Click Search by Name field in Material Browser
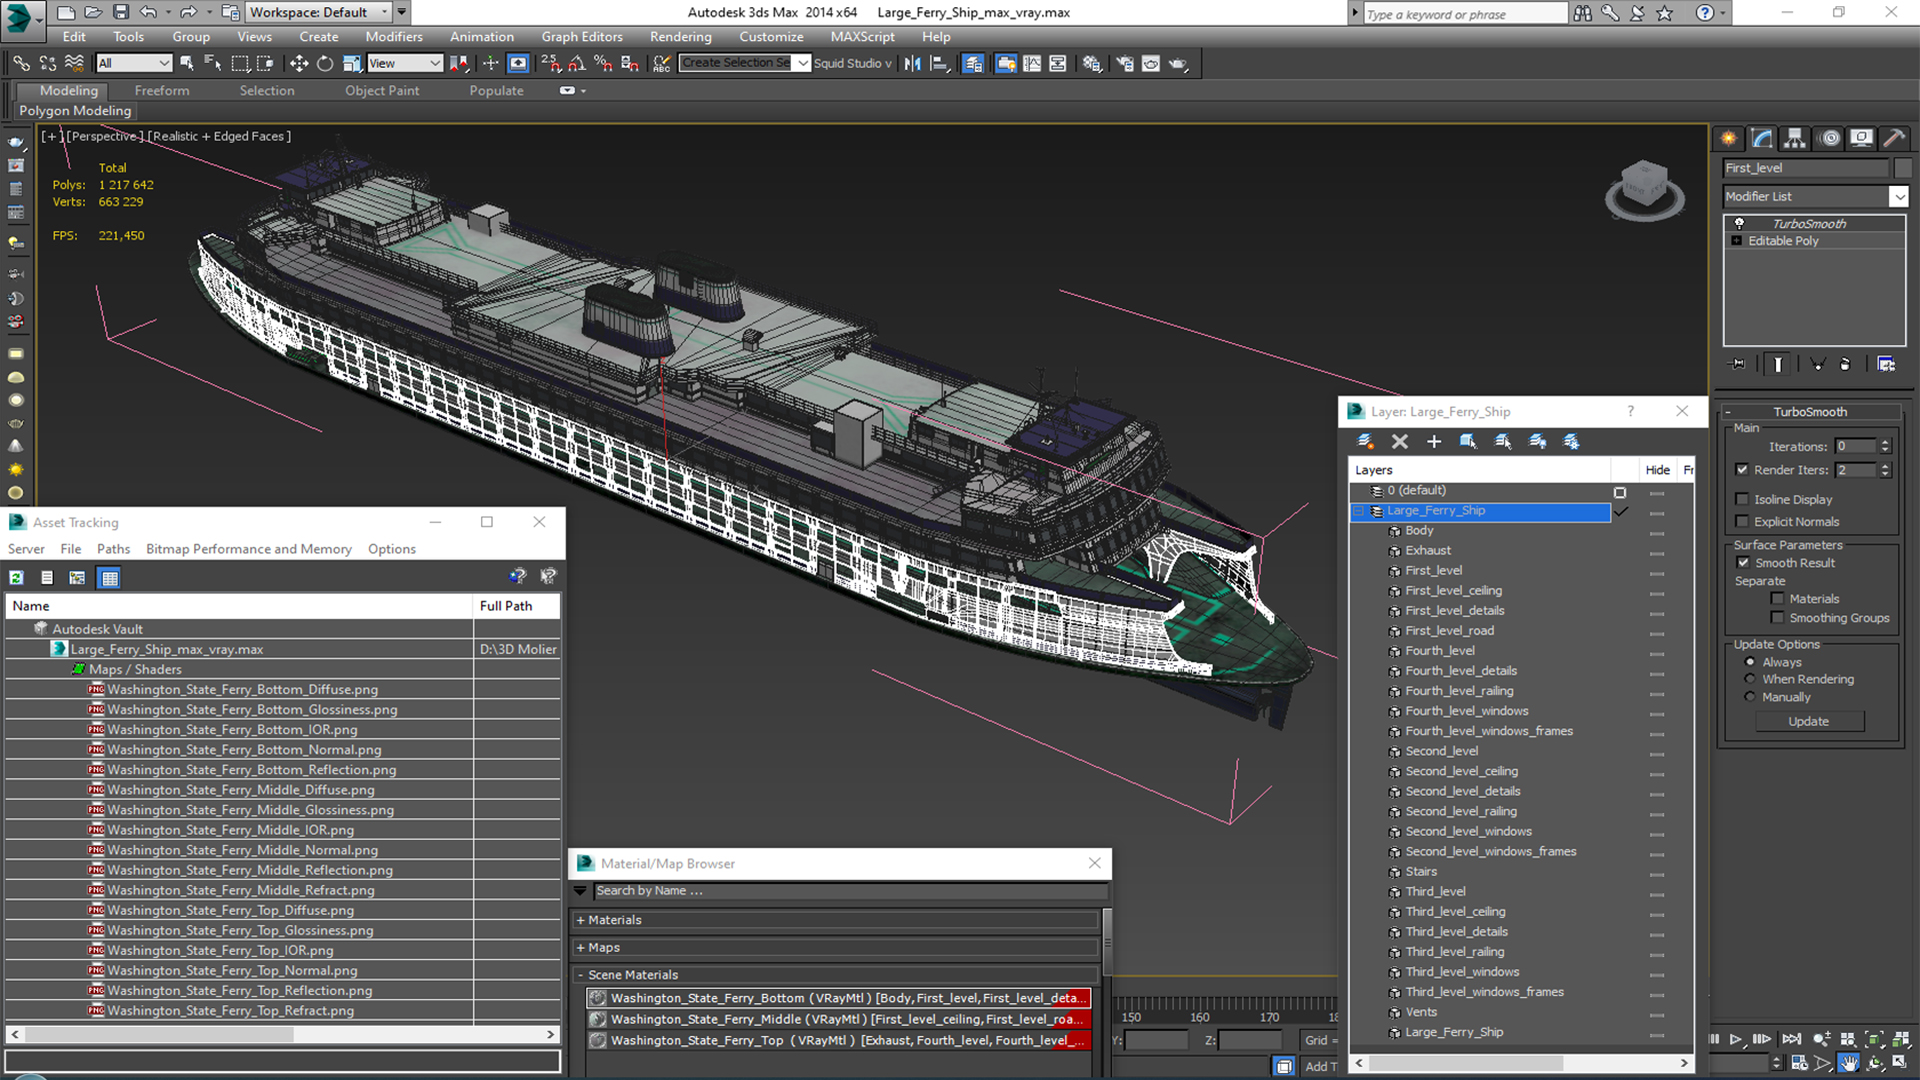Screen dimensions: 1920x1080 (850, 891)
